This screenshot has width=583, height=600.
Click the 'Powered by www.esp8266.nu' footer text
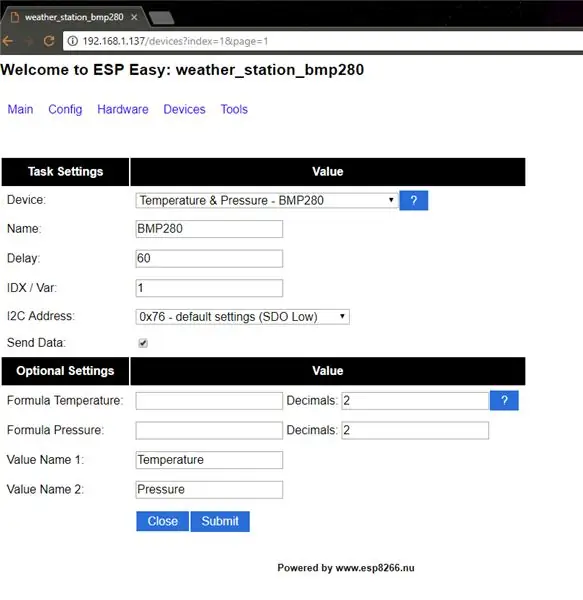pyautogui.click(x=346, y=568)
